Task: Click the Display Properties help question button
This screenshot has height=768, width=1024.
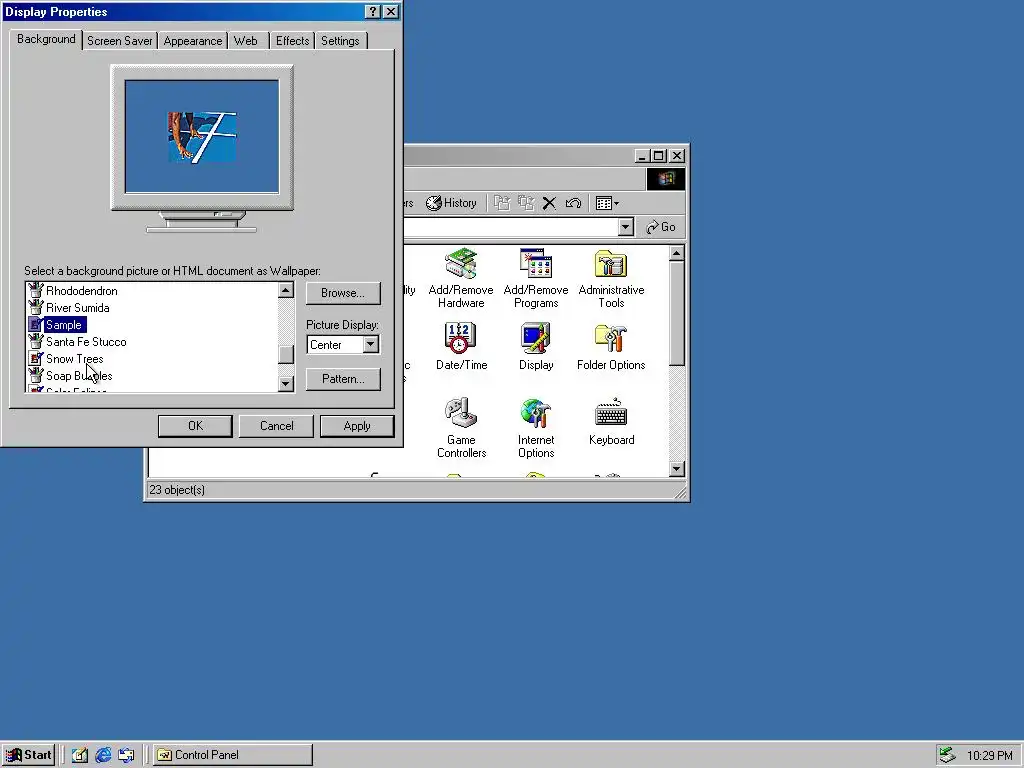Action: (372, 12)
